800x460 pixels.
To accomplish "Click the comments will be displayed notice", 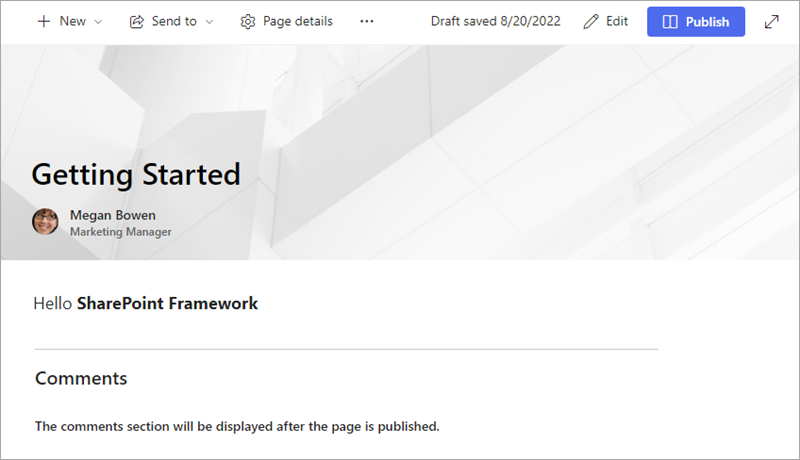I will [x=237, y=426].
